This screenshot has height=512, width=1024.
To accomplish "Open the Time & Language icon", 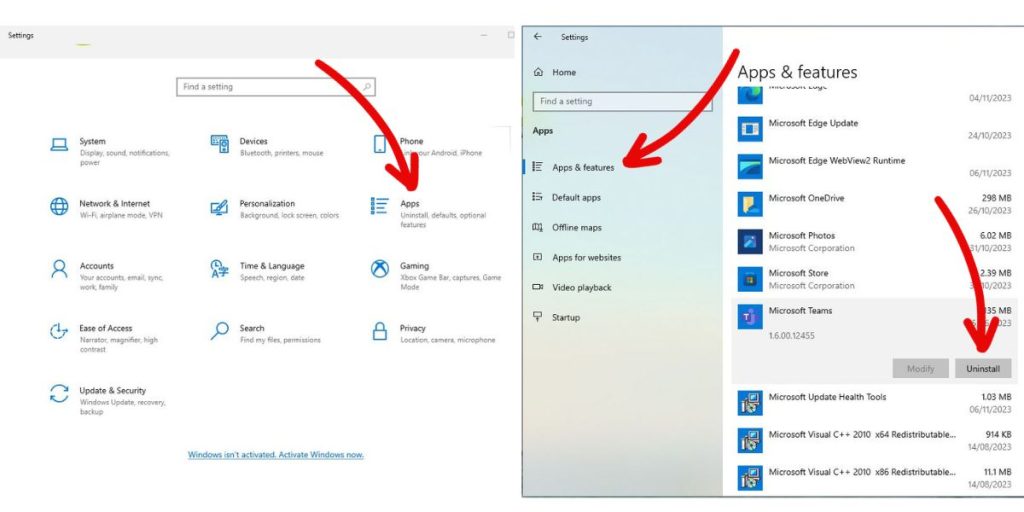I will 219,269.
